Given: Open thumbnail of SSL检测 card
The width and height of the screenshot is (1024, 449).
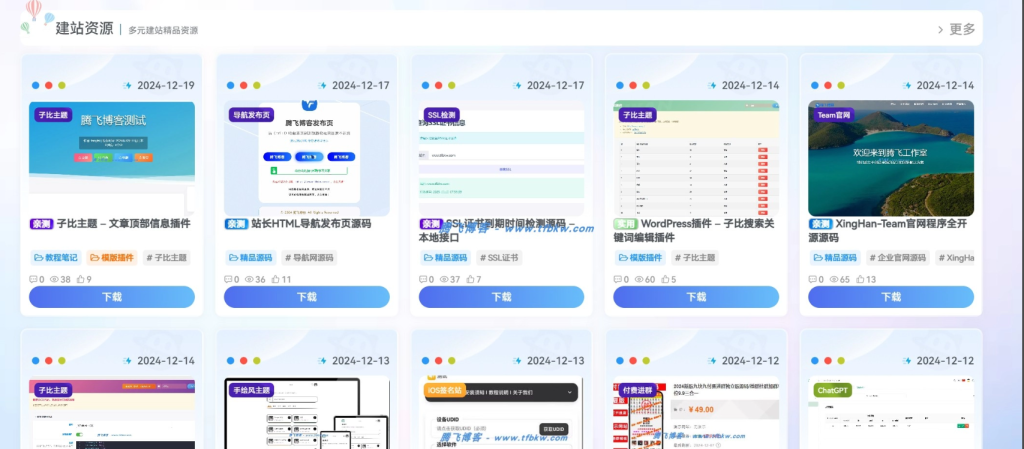Looking at the screenshot, I should 502,158.
